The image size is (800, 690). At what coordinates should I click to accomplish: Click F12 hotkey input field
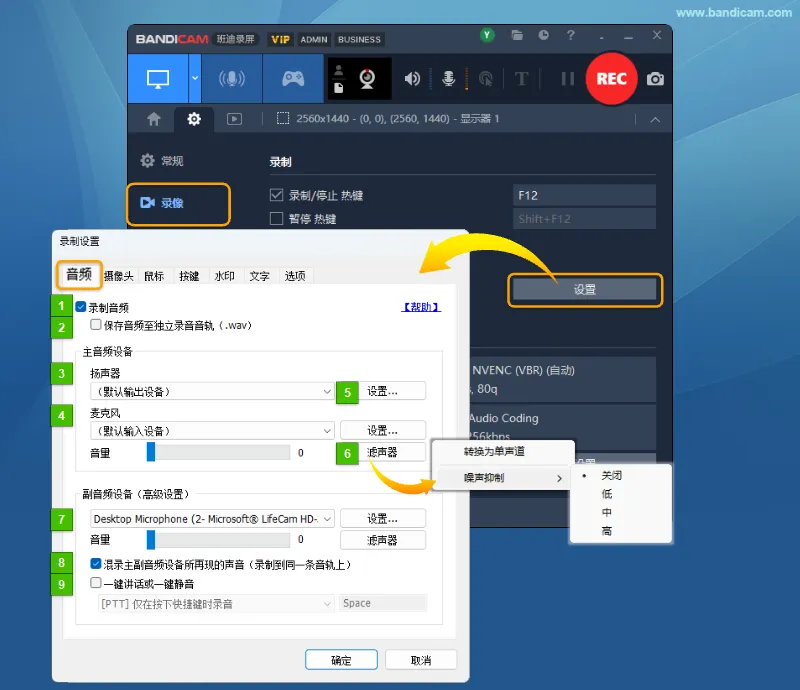(584, 195)
